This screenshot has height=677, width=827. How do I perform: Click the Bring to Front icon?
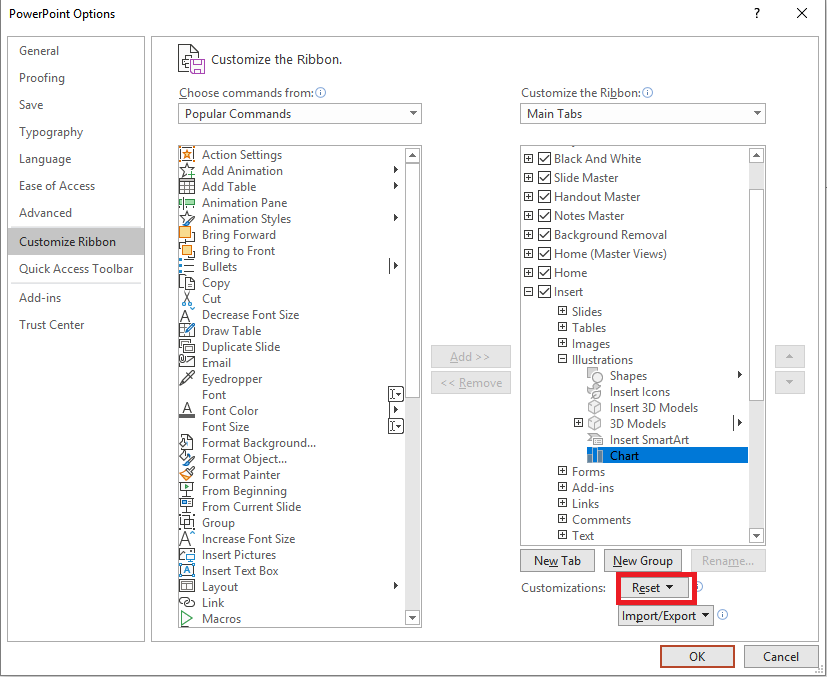pos(187,250)
